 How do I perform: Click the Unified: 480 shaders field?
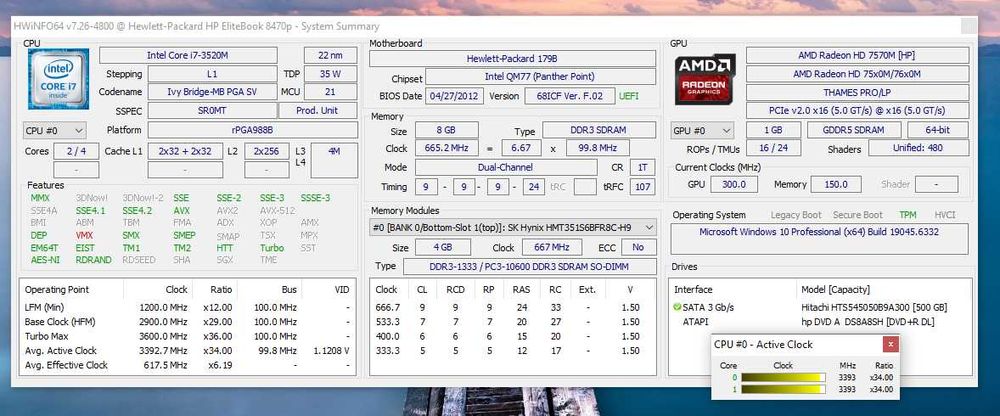918,149
